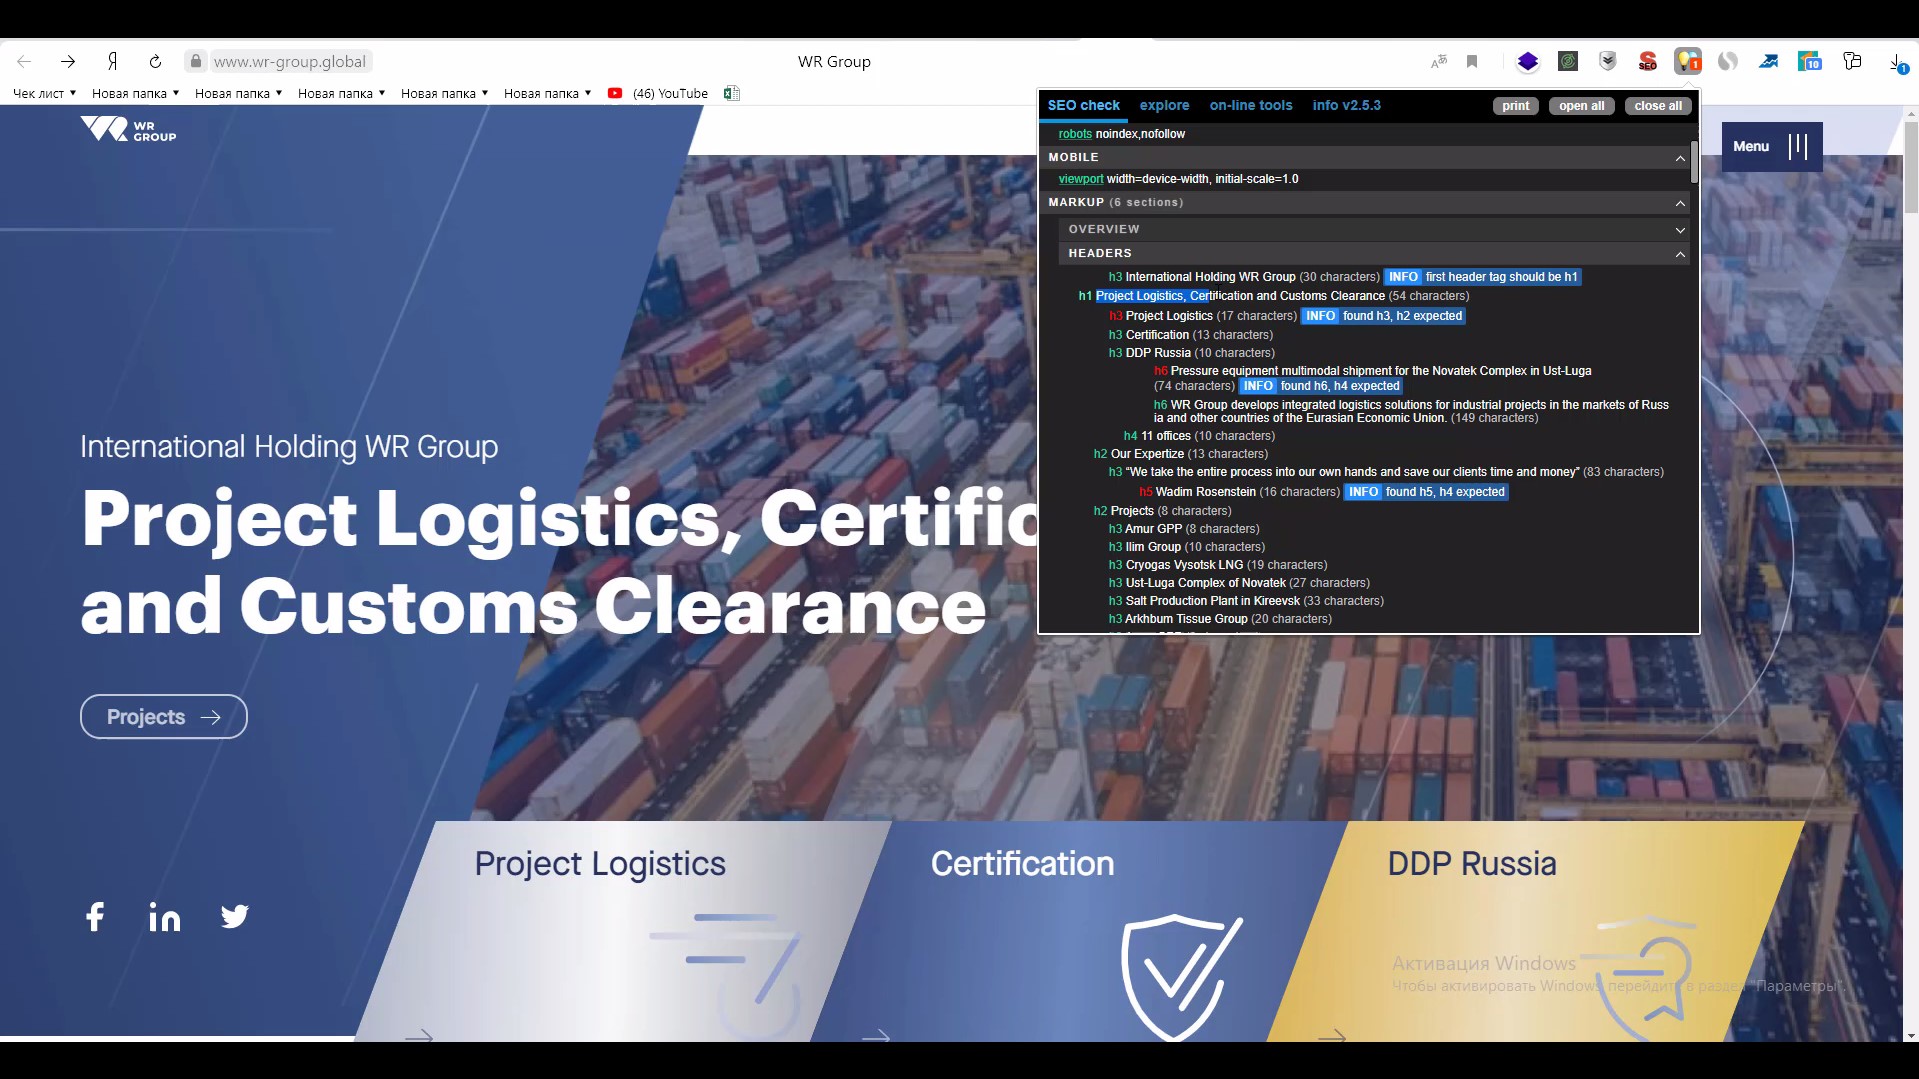Collapse the MARKUP section
The image size is (1919, 1079).
point(1680,203)
